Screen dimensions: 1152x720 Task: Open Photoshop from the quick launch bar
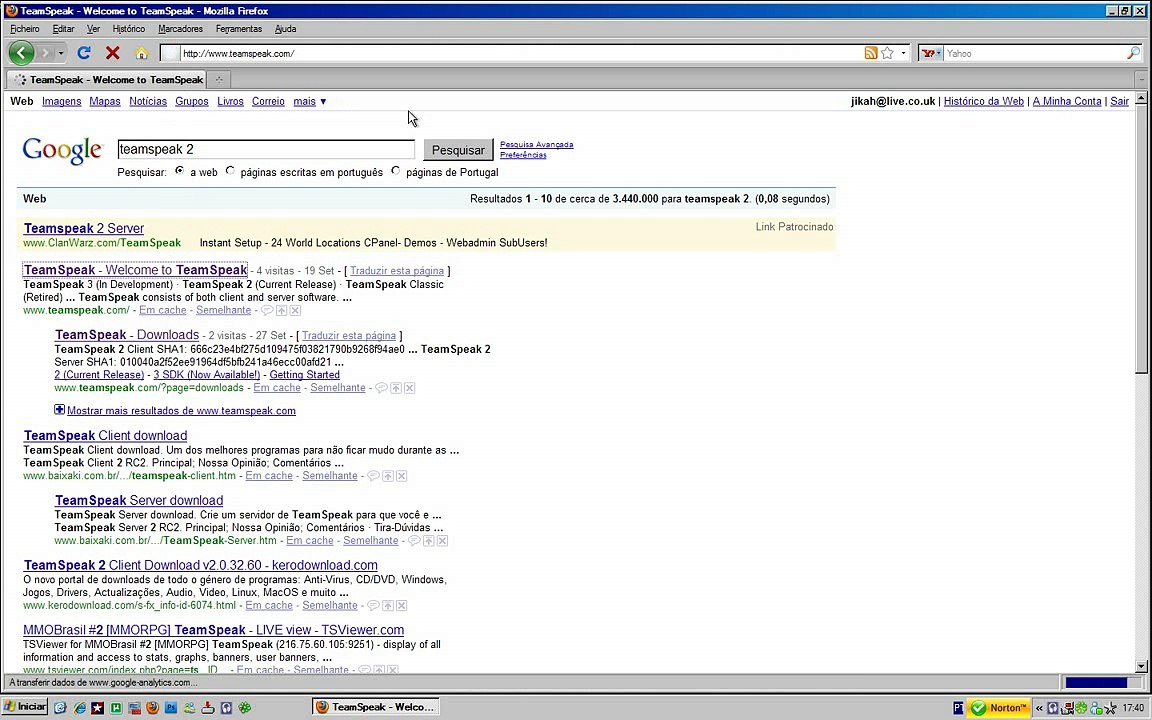click(170, 708)
